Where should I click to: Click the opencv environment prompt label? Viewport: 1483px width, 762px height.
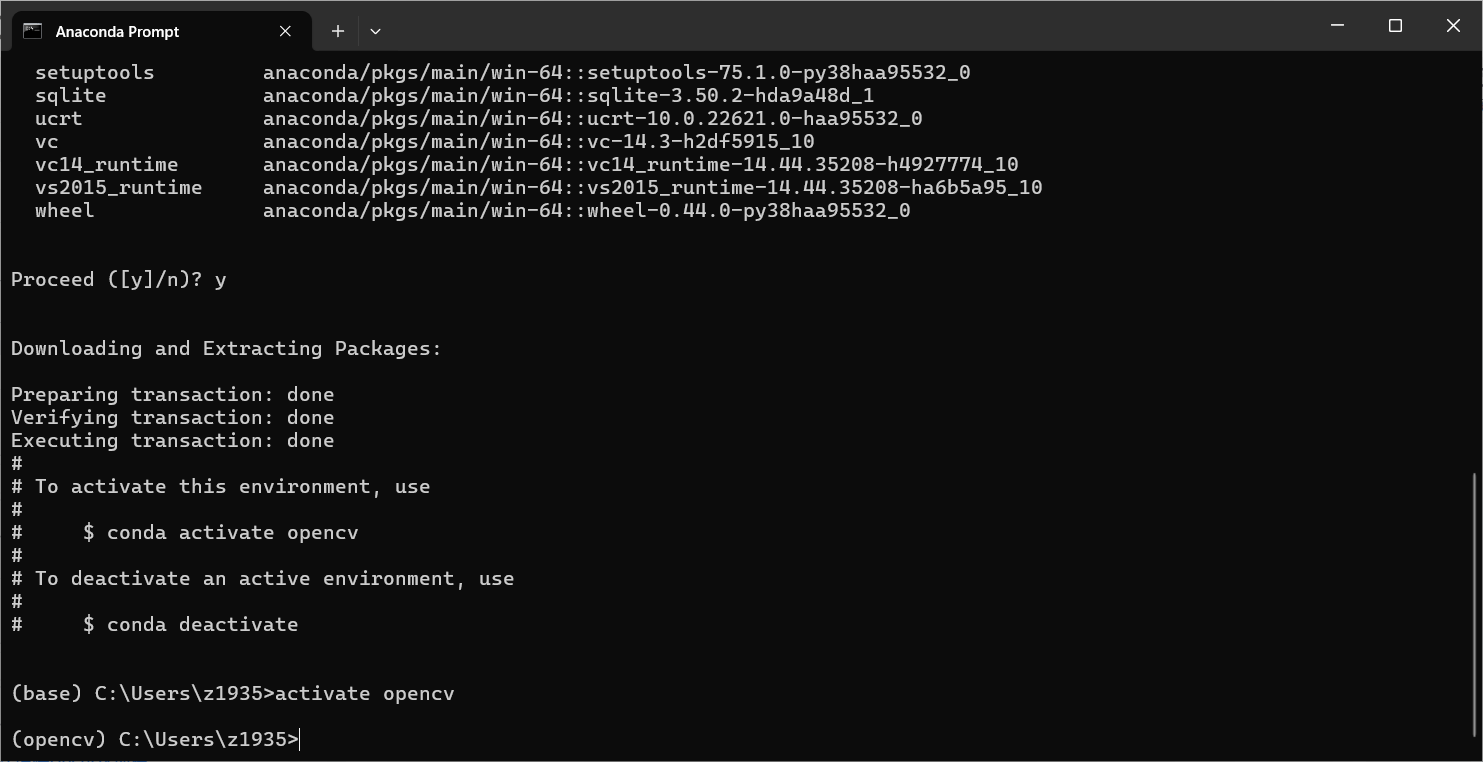(55, 739)
